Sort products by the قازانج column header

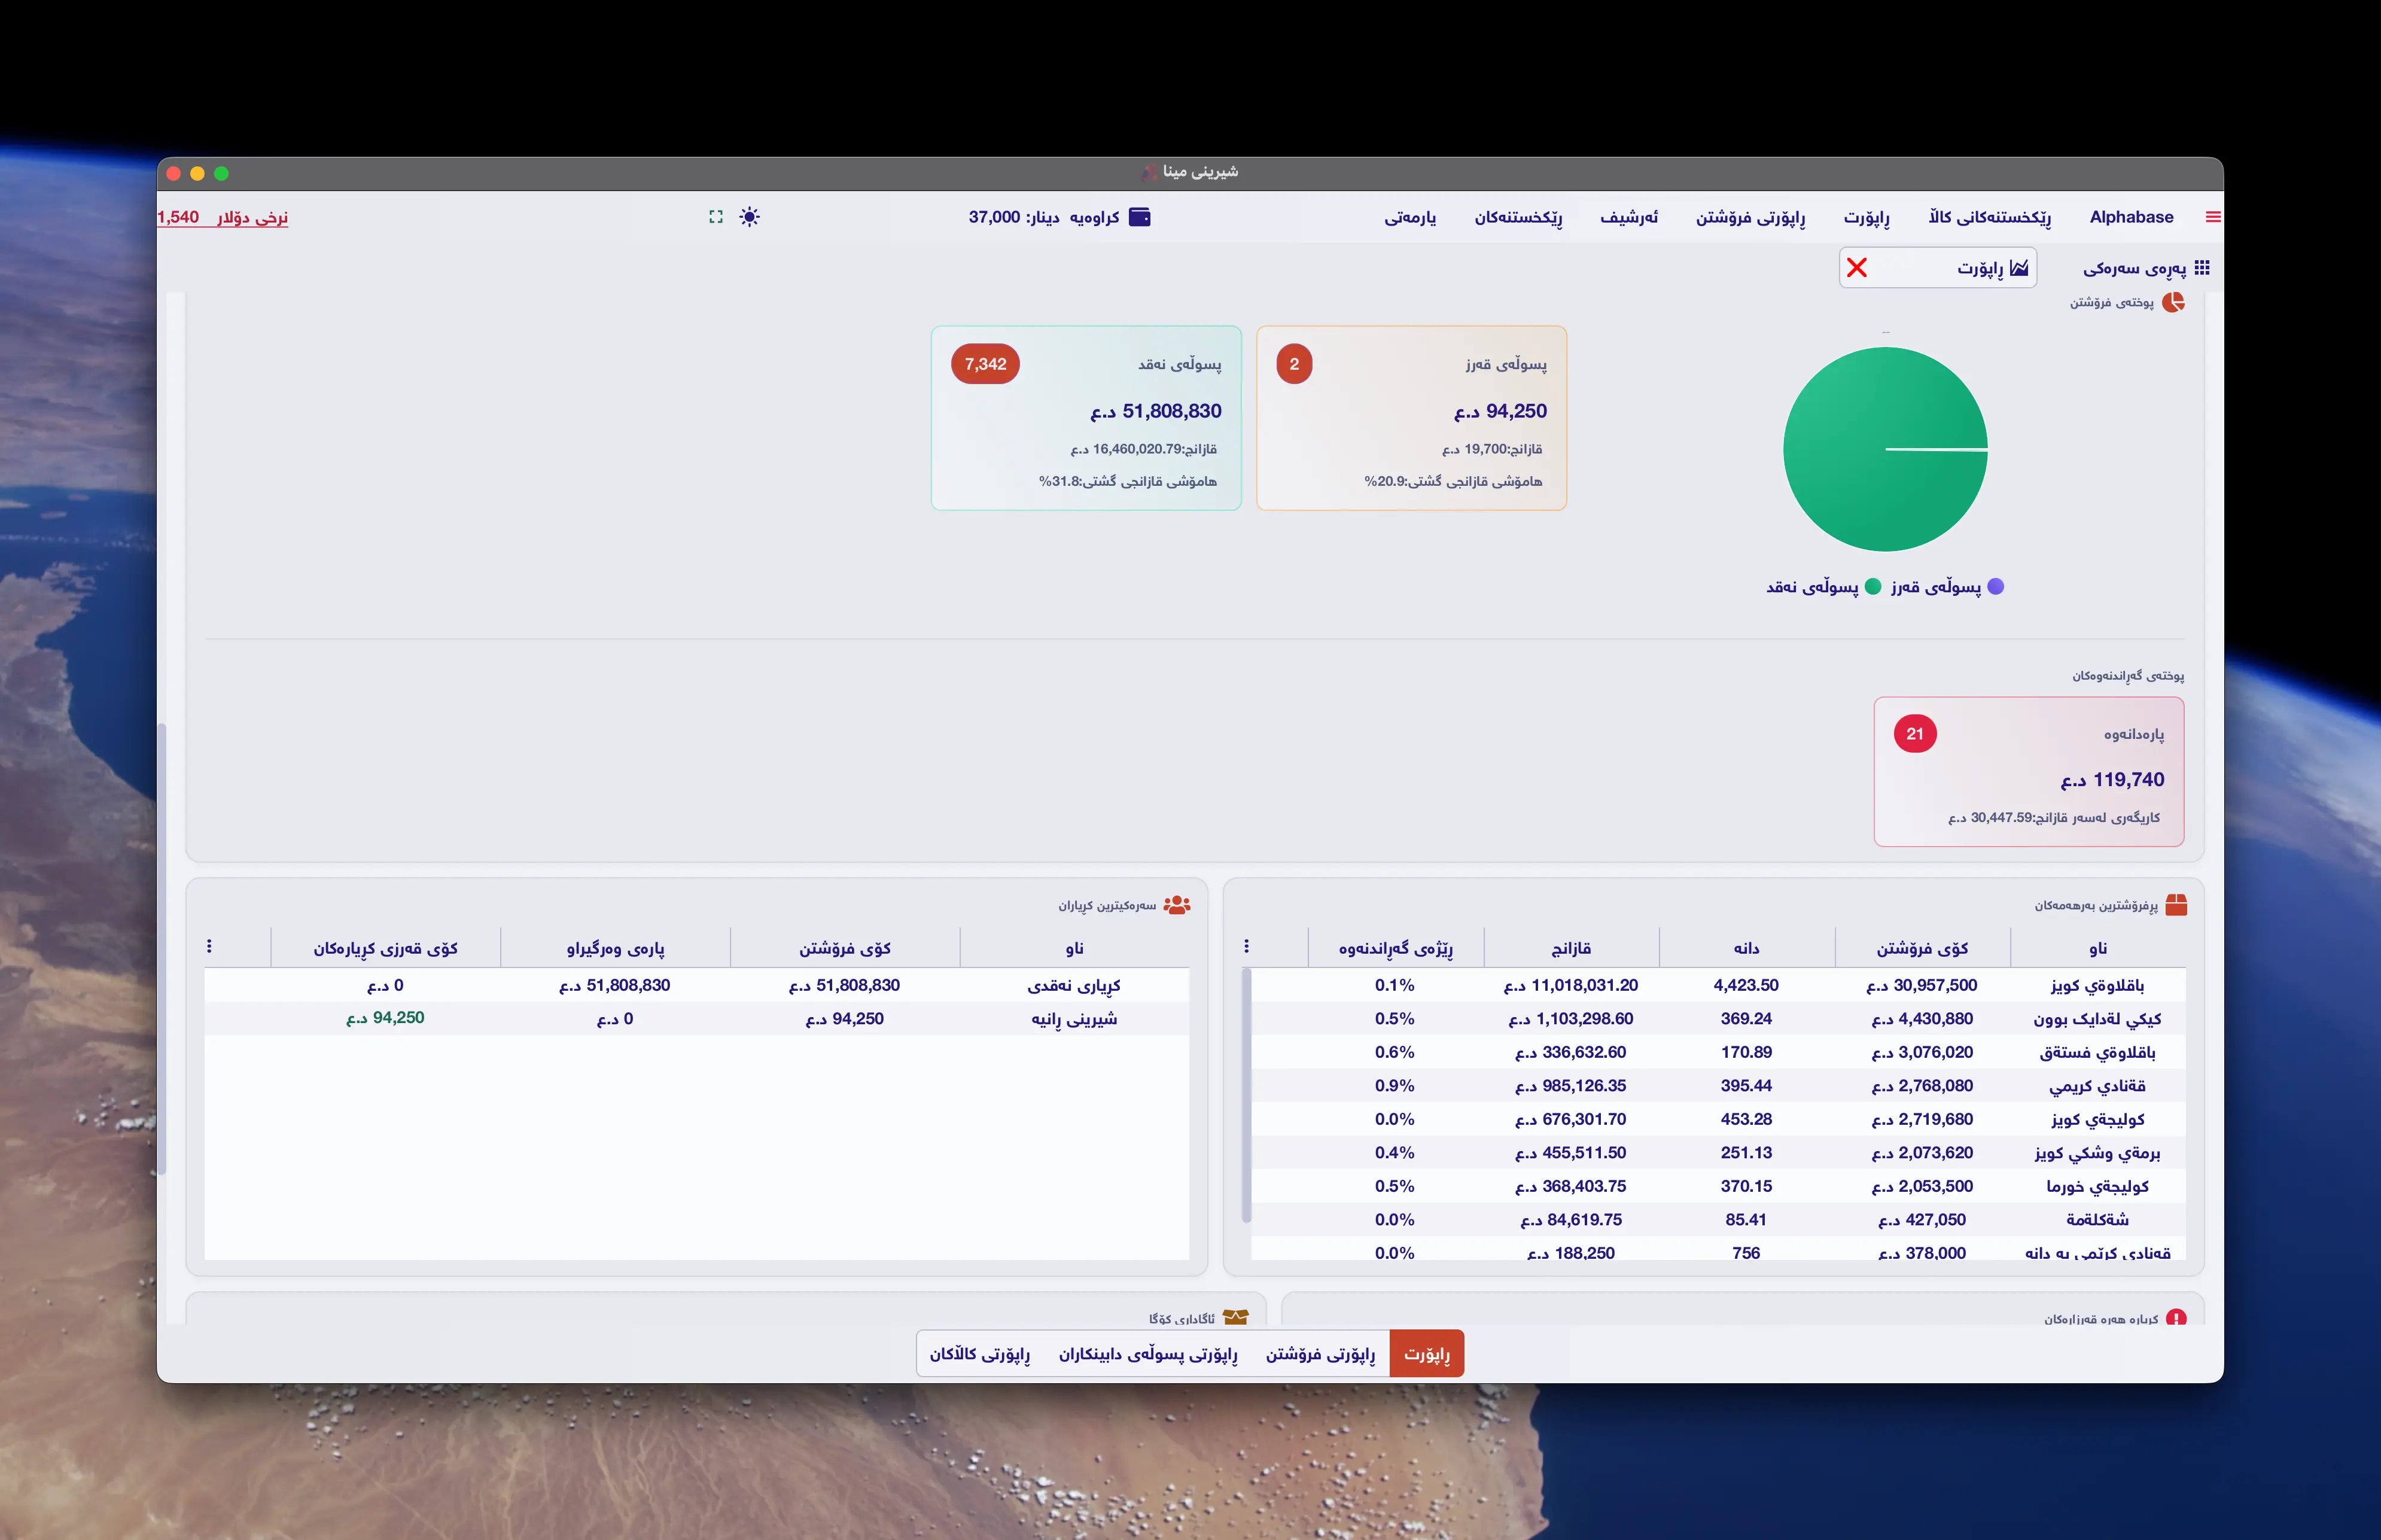(1571, 948)
